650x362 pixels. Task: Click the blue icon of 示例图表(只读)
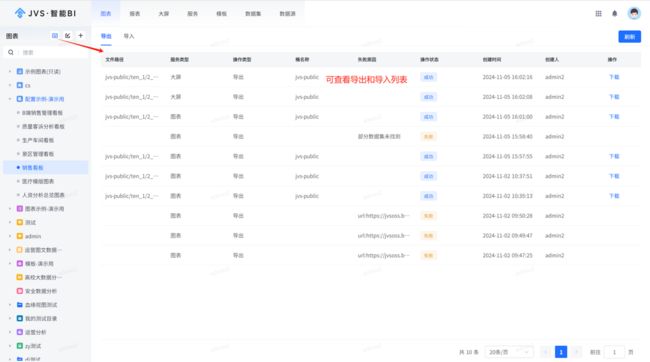click(x=19, y=71)
